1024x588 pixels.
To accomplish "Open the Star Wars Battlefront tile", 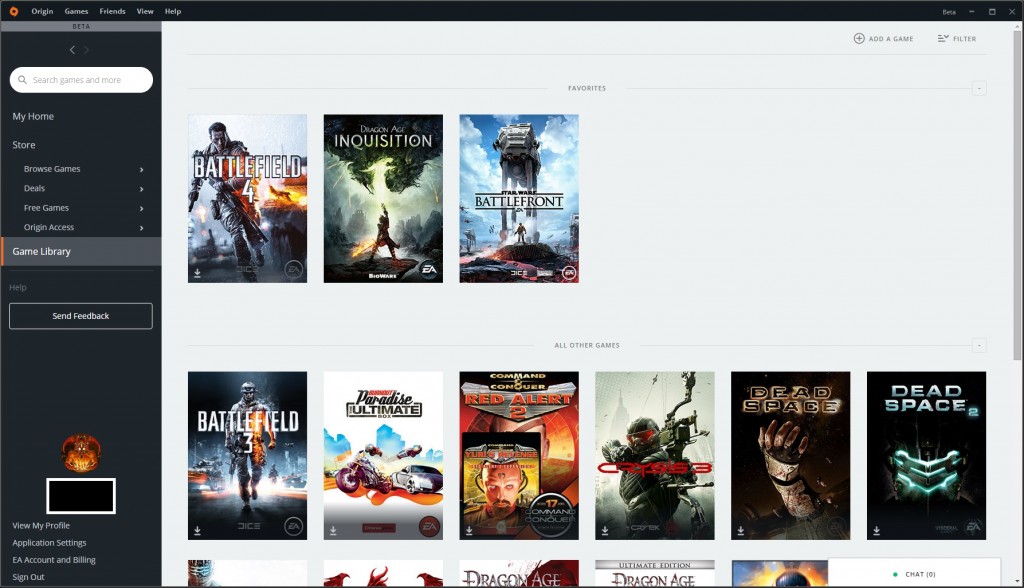I will tap(519, 199).
